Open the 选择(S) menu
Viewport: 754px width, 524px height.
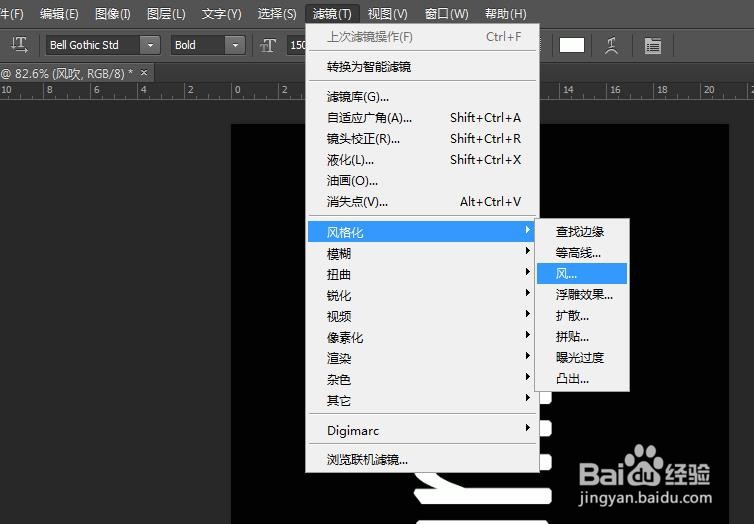pyautogui.click(x=276, y=13)
